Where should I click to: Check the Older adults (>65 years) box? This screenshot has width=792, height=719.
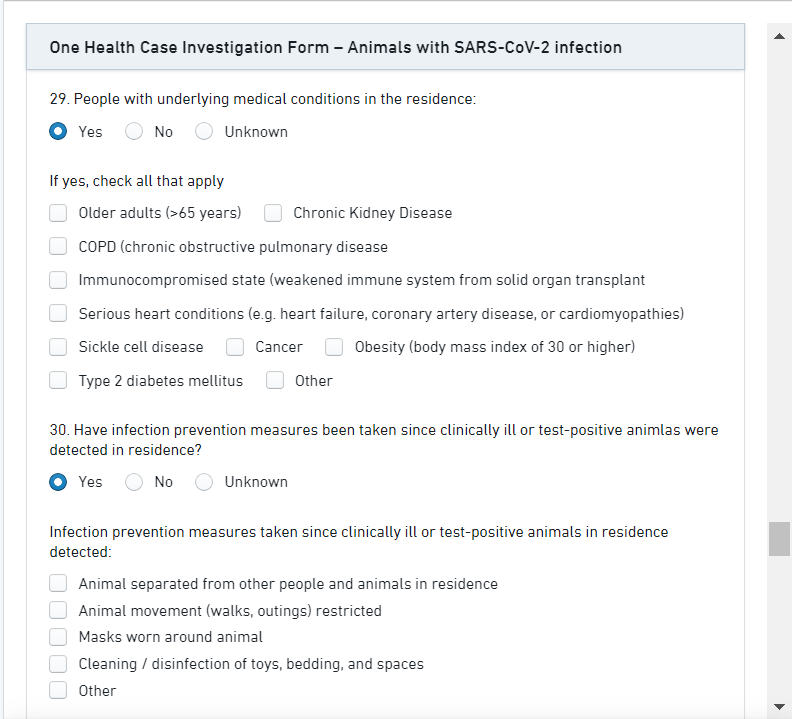(x=59, y=213)
